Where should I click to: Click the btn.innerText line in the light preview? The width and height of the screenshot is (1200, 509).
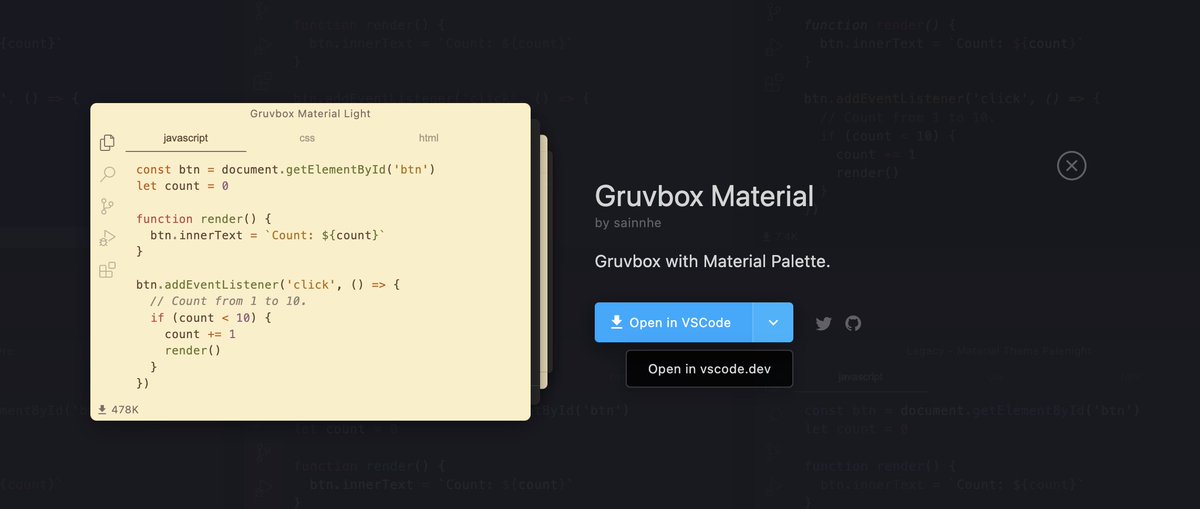point(268,235)
